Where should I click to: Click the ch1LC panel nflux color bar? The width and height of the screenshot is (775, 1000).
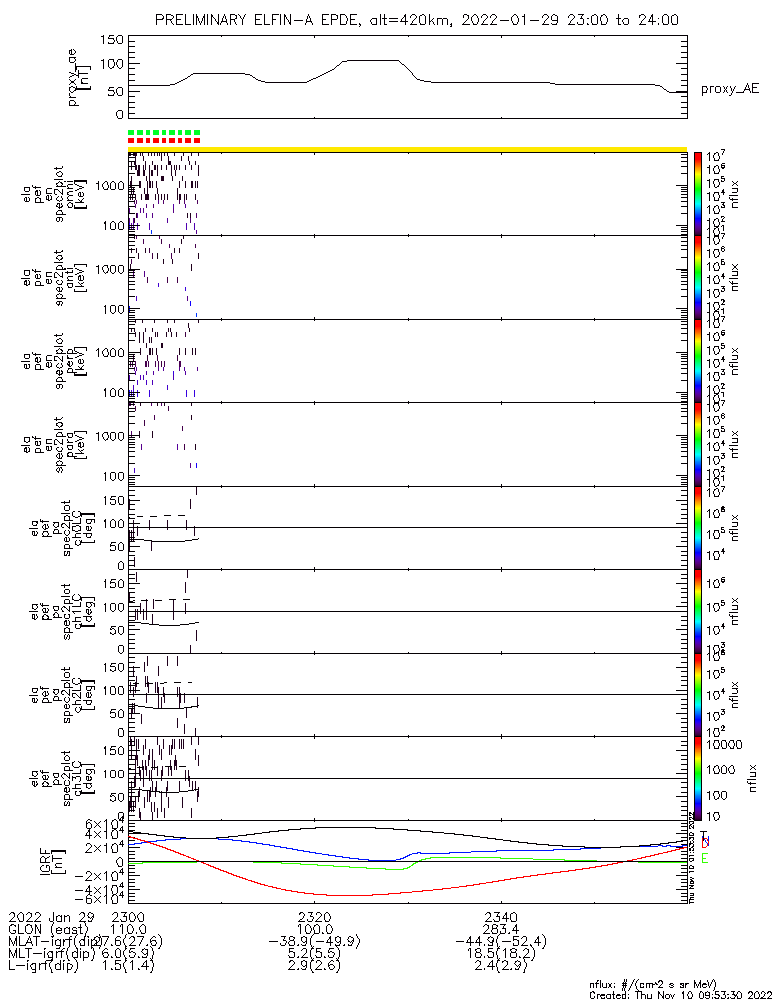697,612
